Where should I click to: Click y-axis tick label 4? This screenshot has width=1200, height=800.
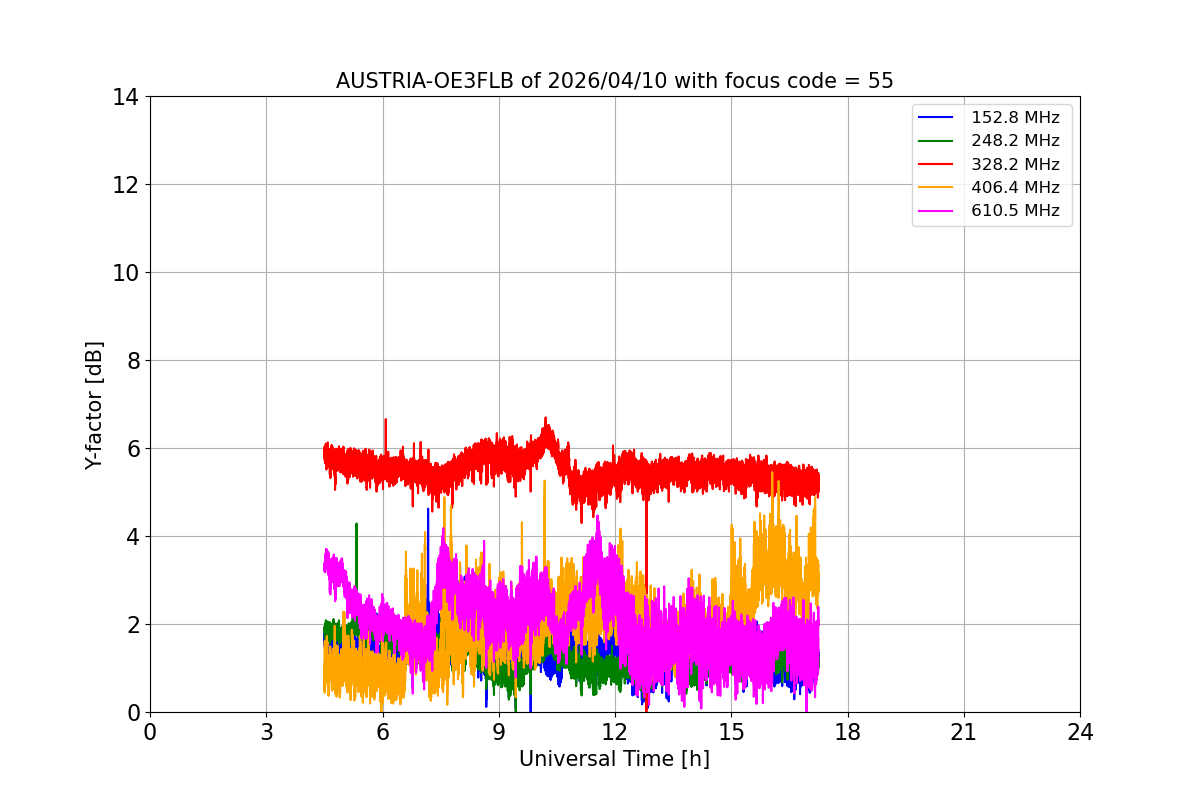click(131, 537)
